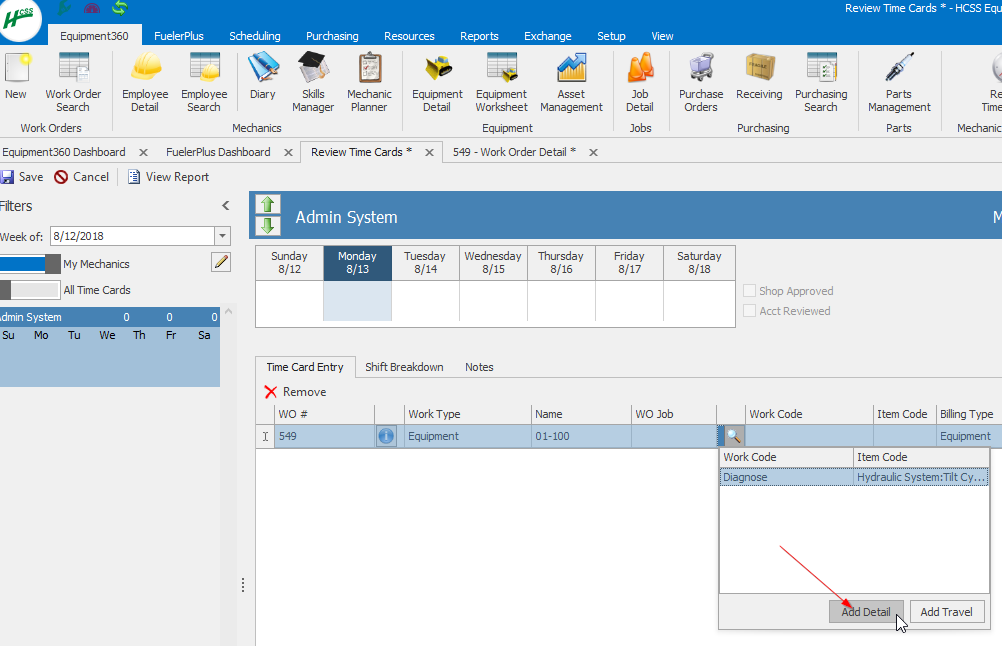Open Purchasing Search
The width and height of the screenshot is (1002, 646).
[x=821, y=82]
